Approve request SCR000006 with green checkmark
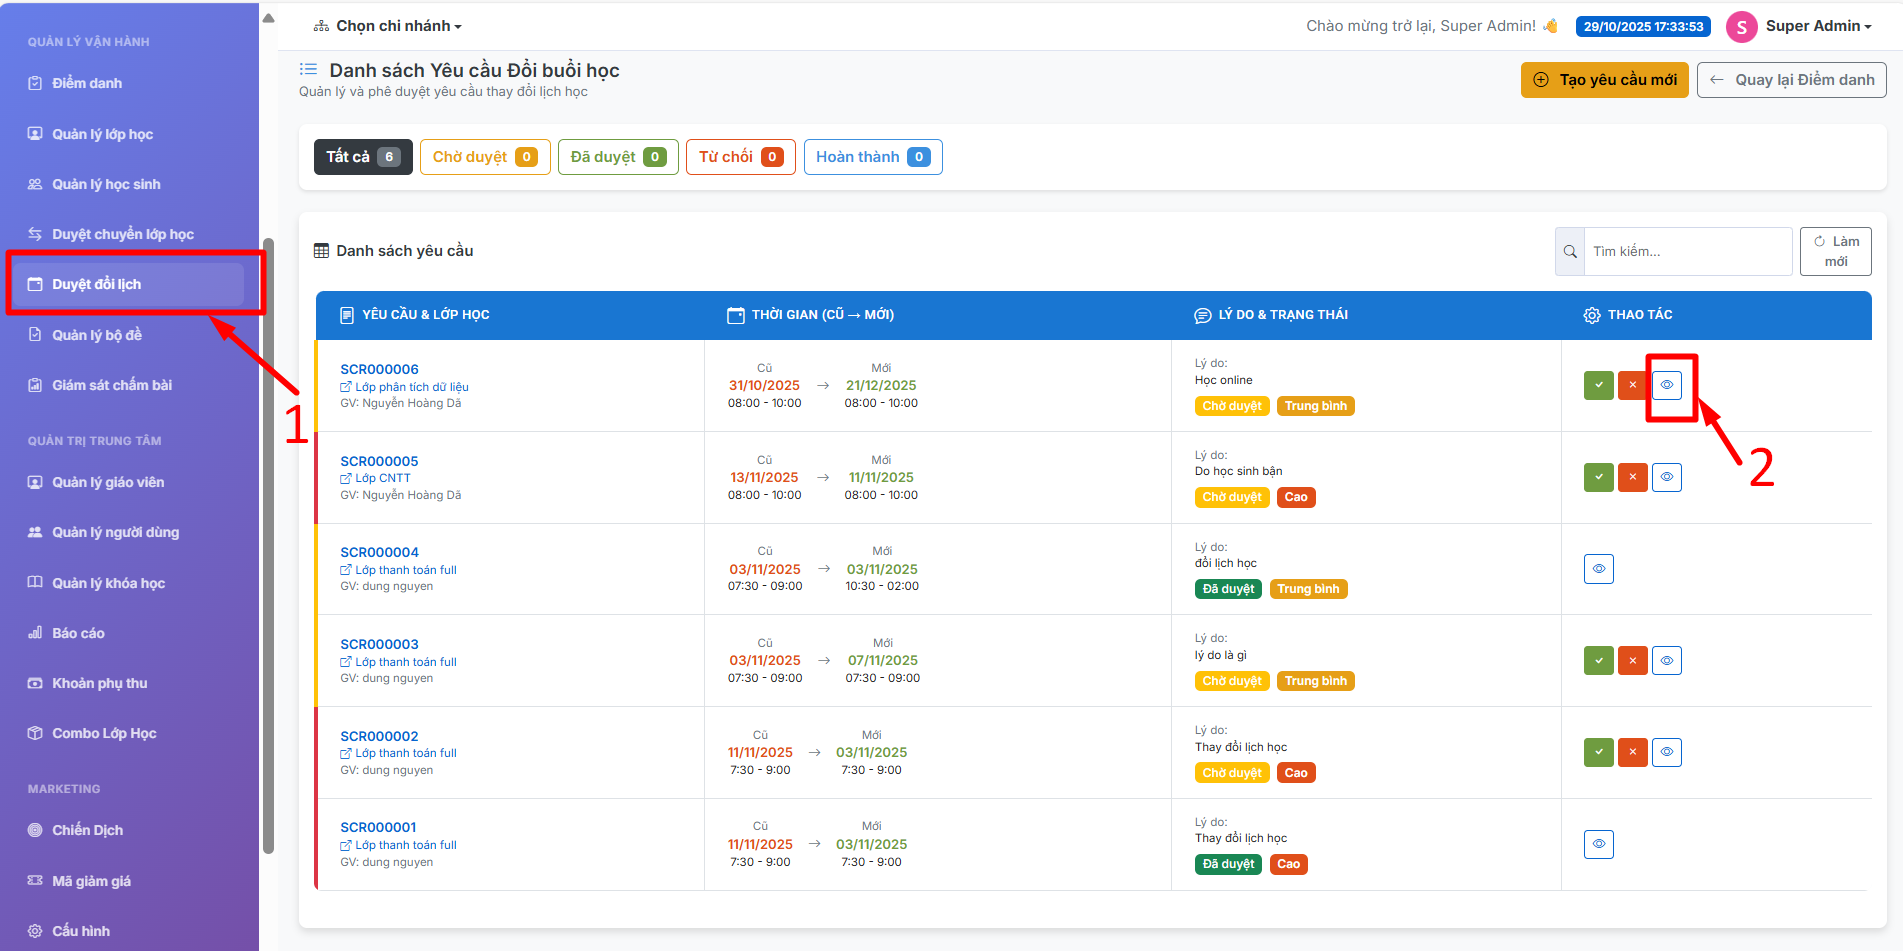Image resolution: width=1903 pixels, height=951 pixels. click(1598, 385)
